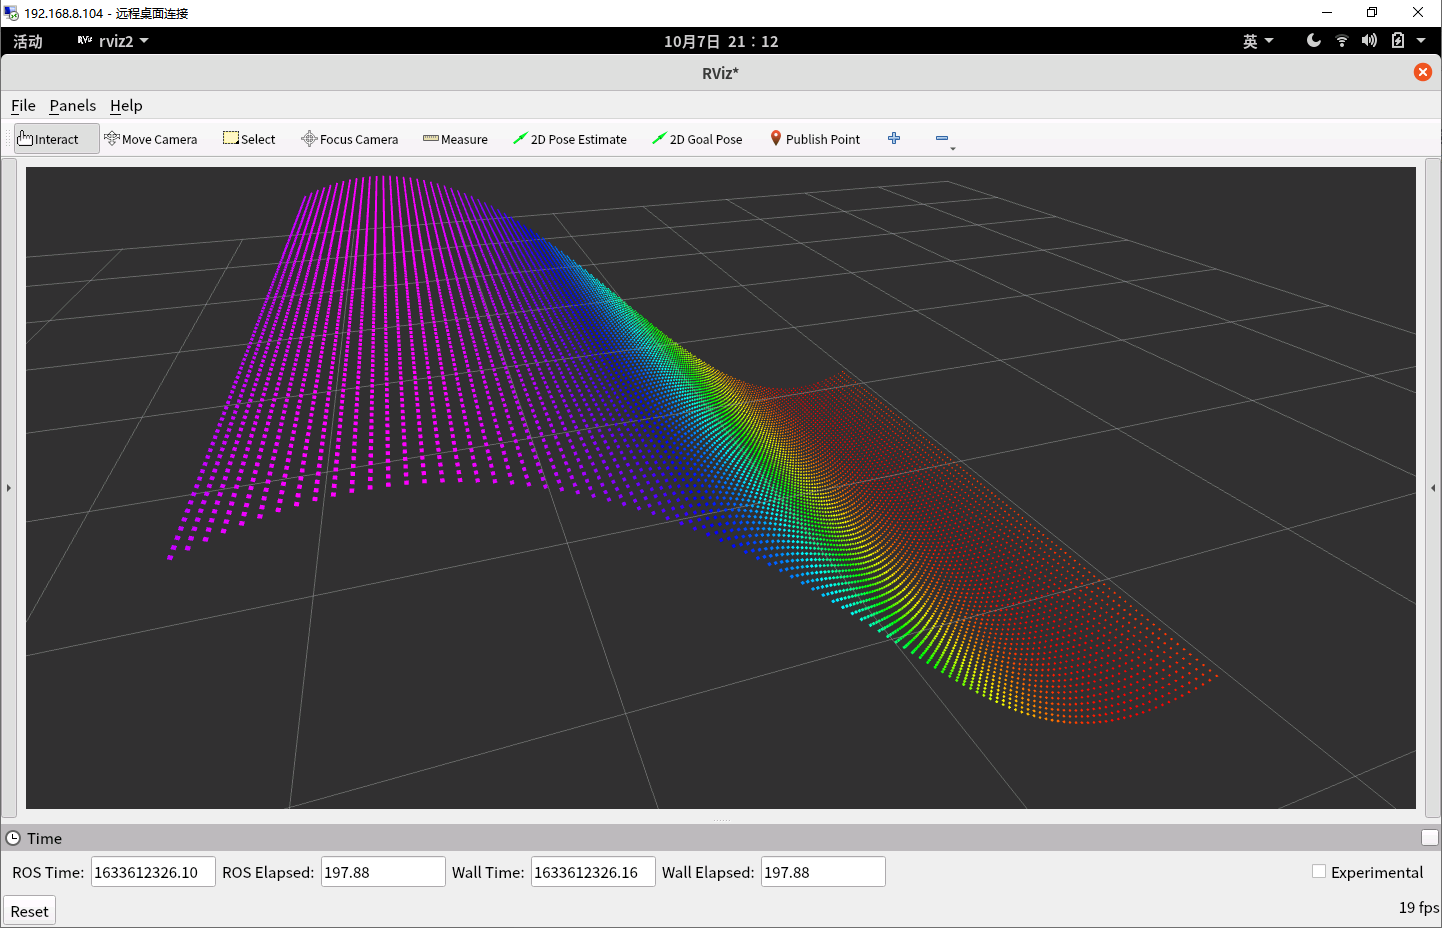Click the battery status icon
The image size is (1442, 928).
point(1398,41)
